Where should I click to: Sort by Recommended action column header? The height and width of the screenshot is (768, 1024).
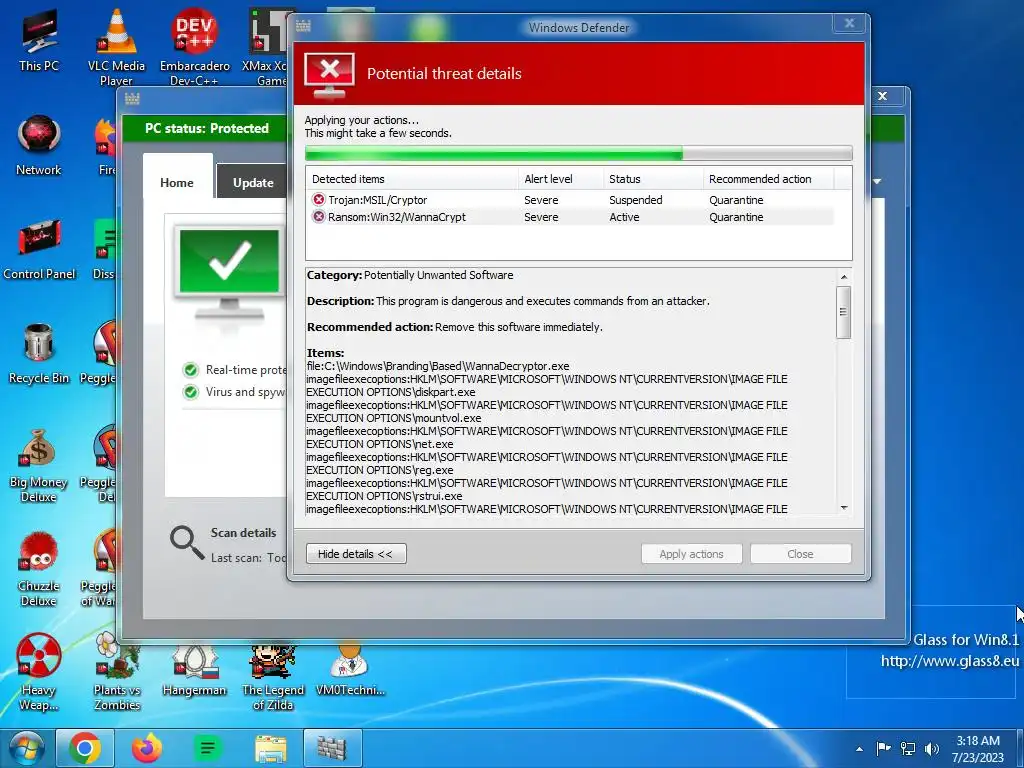pyautogui.click(x=768, y=179)
